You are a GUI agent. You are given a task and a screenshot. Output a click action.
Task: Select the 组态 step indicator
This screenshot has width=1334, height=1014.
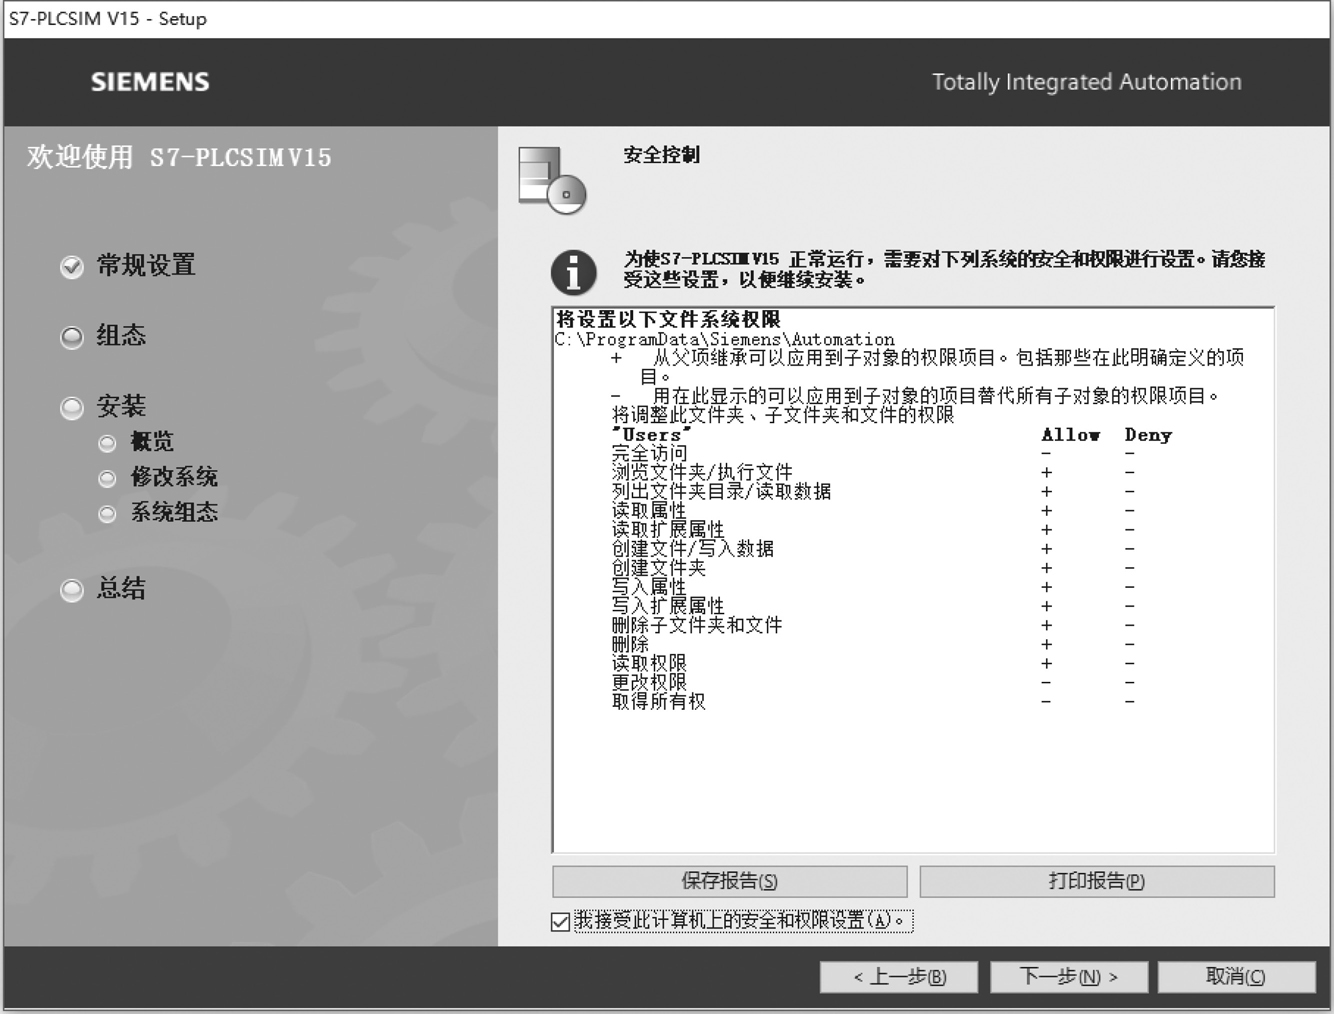(x=72, y=337)
